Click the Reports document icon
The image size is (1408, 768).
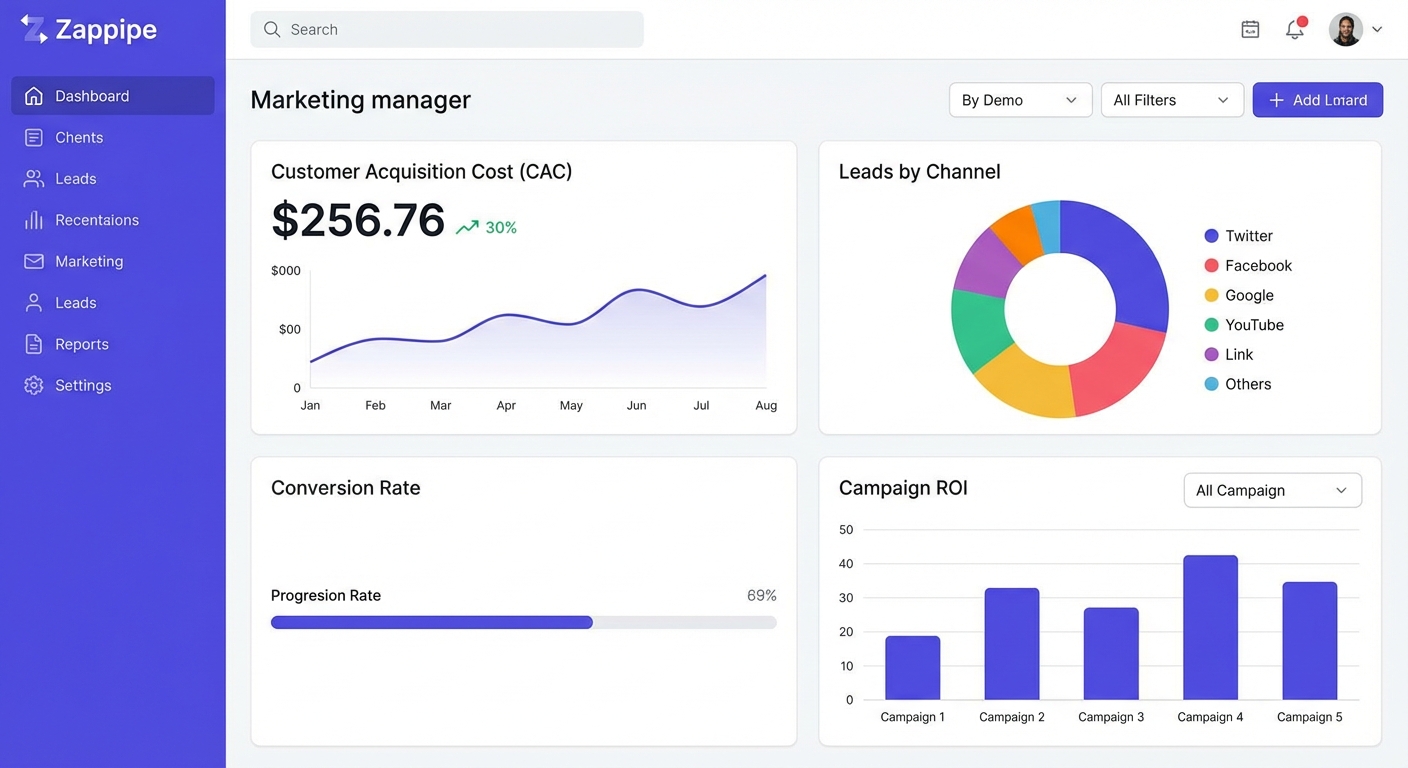coord(34,343)
